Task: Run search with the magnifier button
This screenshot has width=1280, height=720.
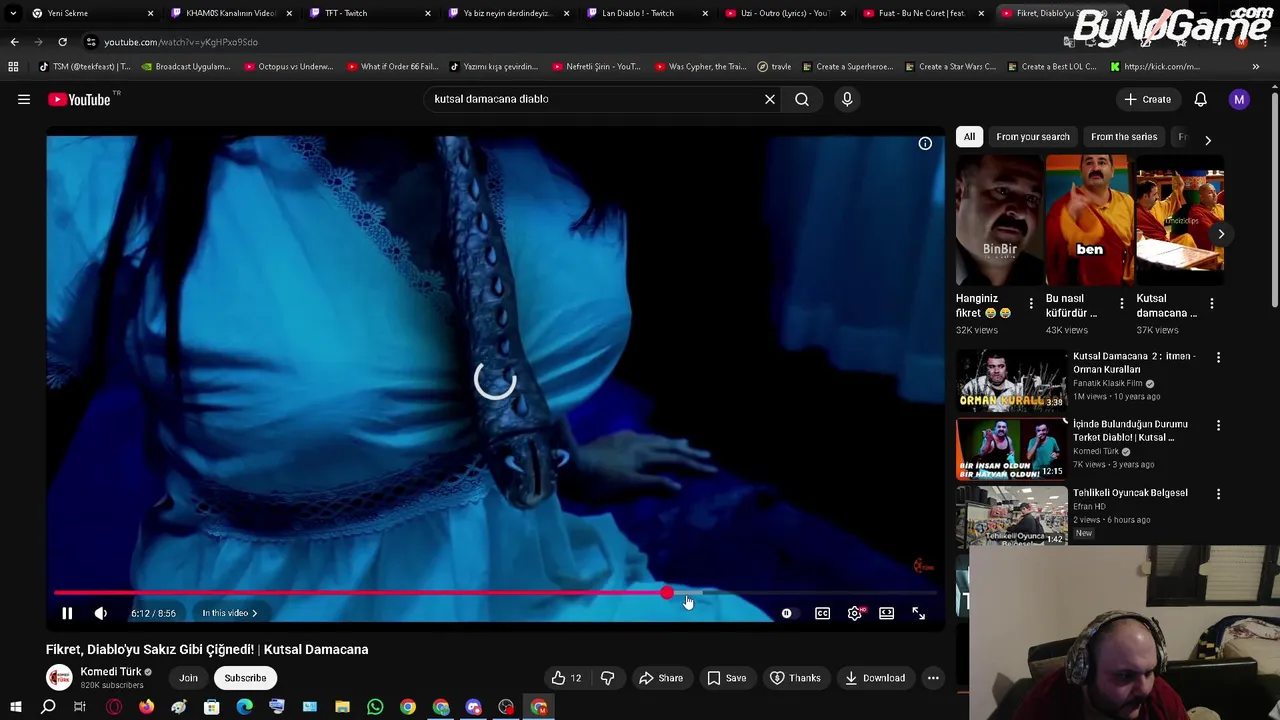Action: 802,99
